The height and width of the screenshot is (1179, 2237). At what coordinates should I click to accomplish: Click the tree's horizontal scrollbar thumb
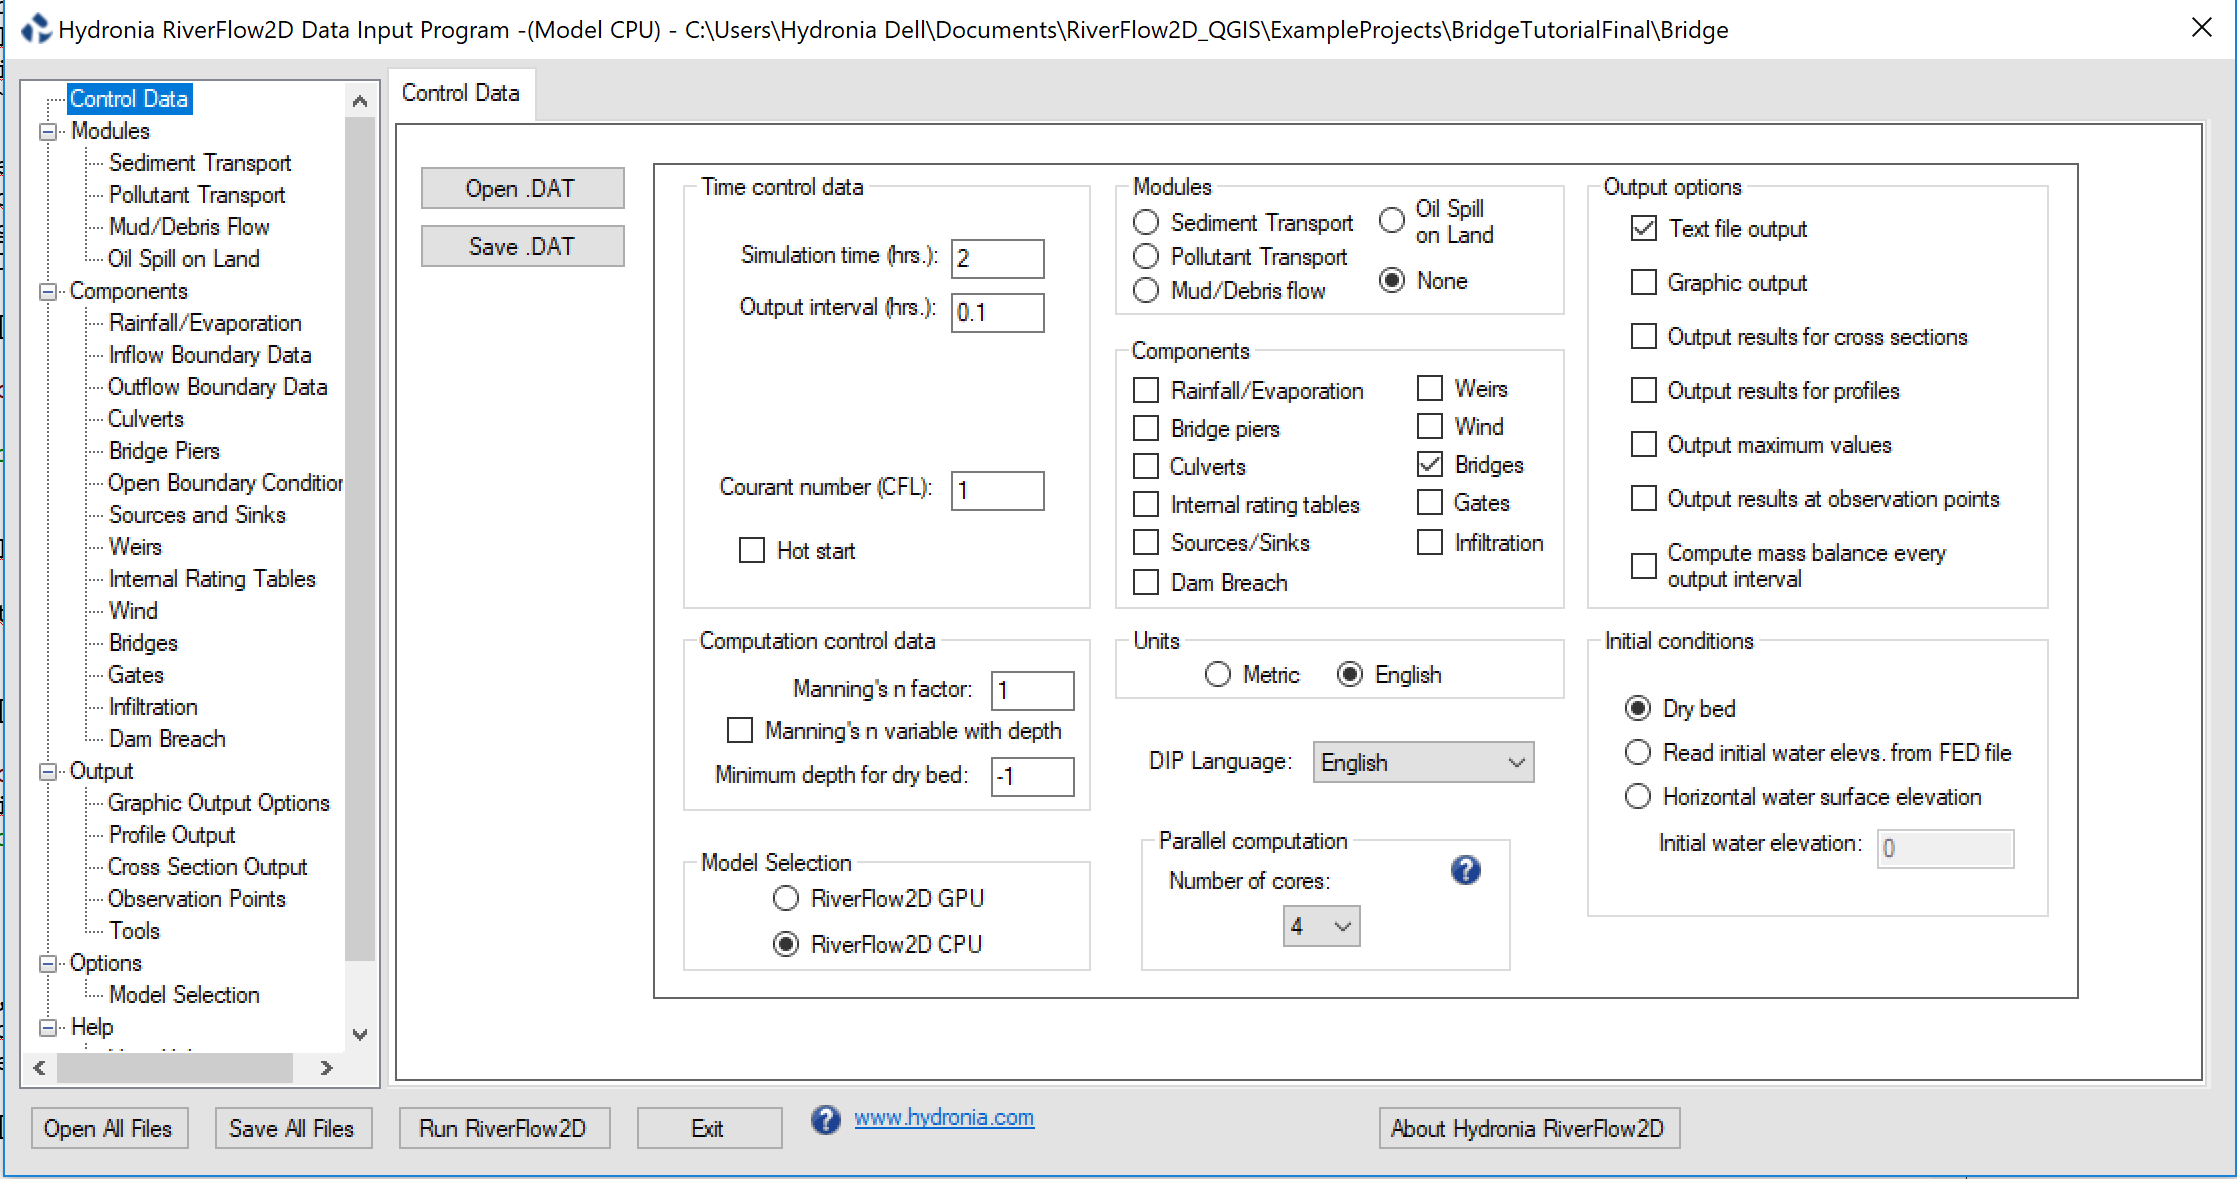click(175, 1068)
